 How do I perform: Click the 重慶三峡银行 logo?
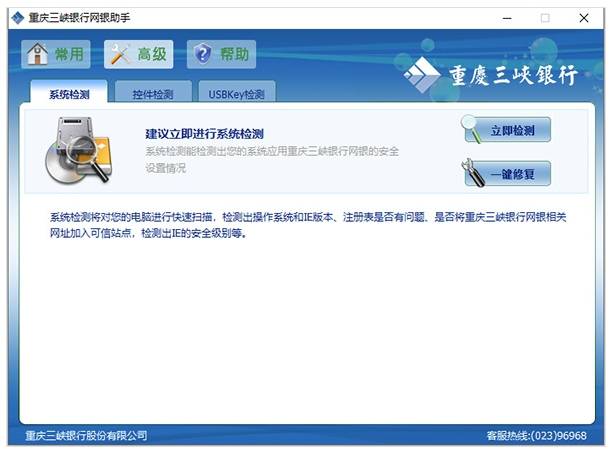coord(491,75)
